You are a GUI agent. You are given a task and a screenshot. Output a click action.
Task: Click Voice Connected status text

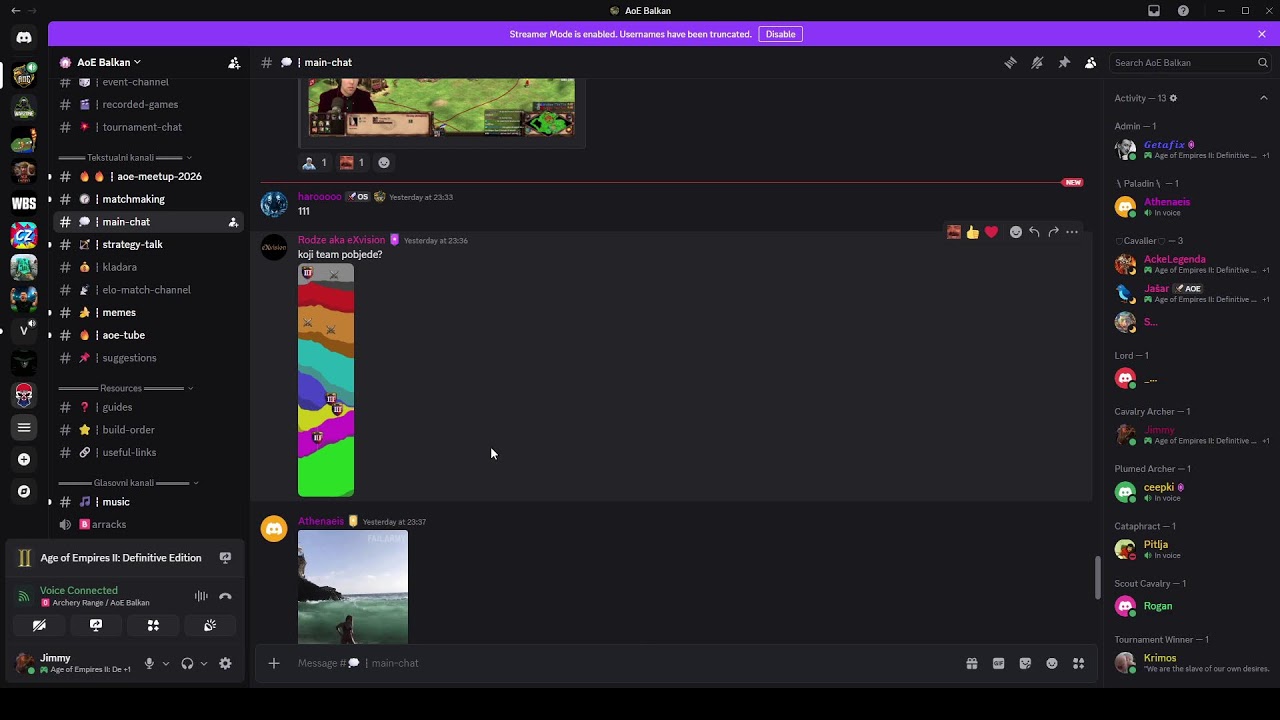pos(79,590)
